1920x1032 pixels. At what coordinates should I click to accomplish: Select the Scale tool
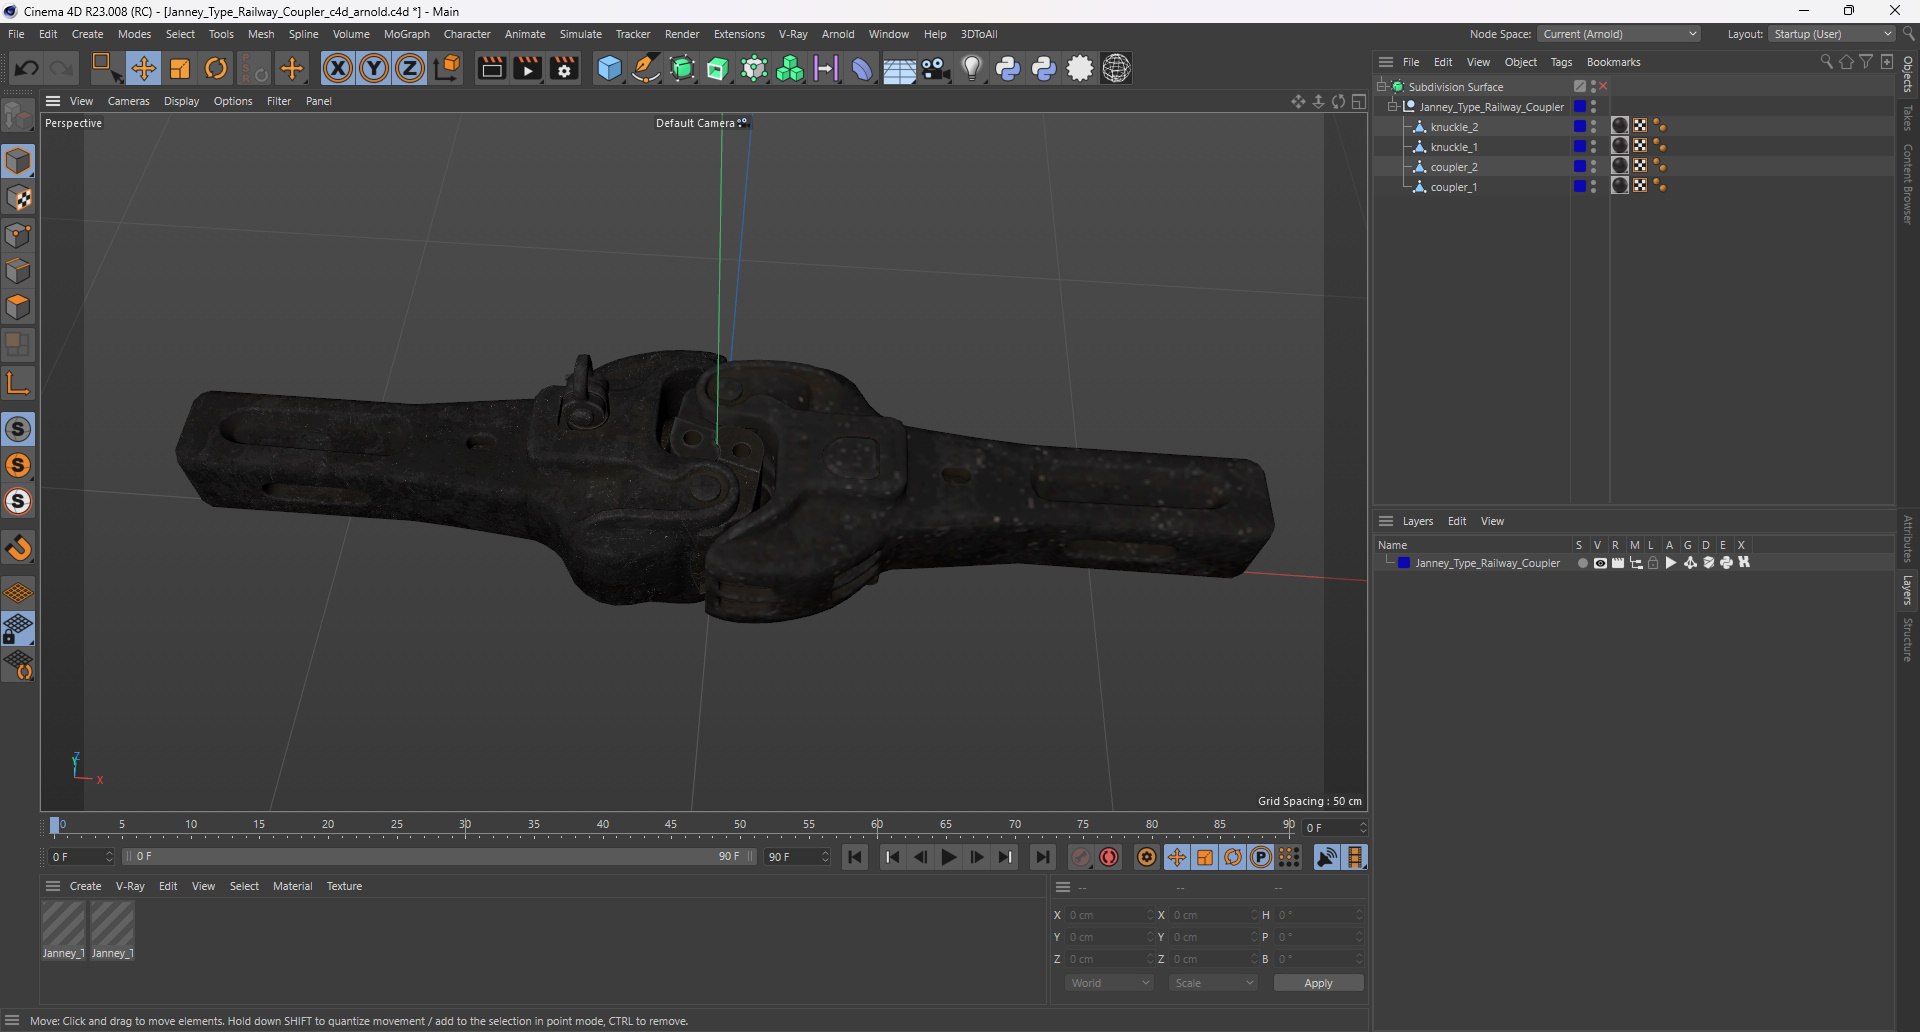(180, 69)
